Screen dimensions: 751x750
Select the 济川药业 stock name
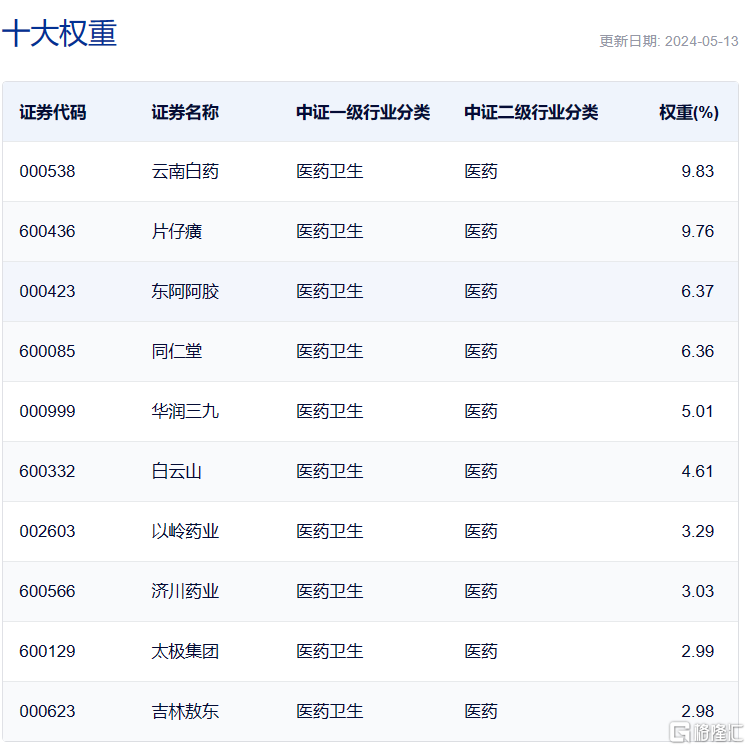tap(185, 591)
